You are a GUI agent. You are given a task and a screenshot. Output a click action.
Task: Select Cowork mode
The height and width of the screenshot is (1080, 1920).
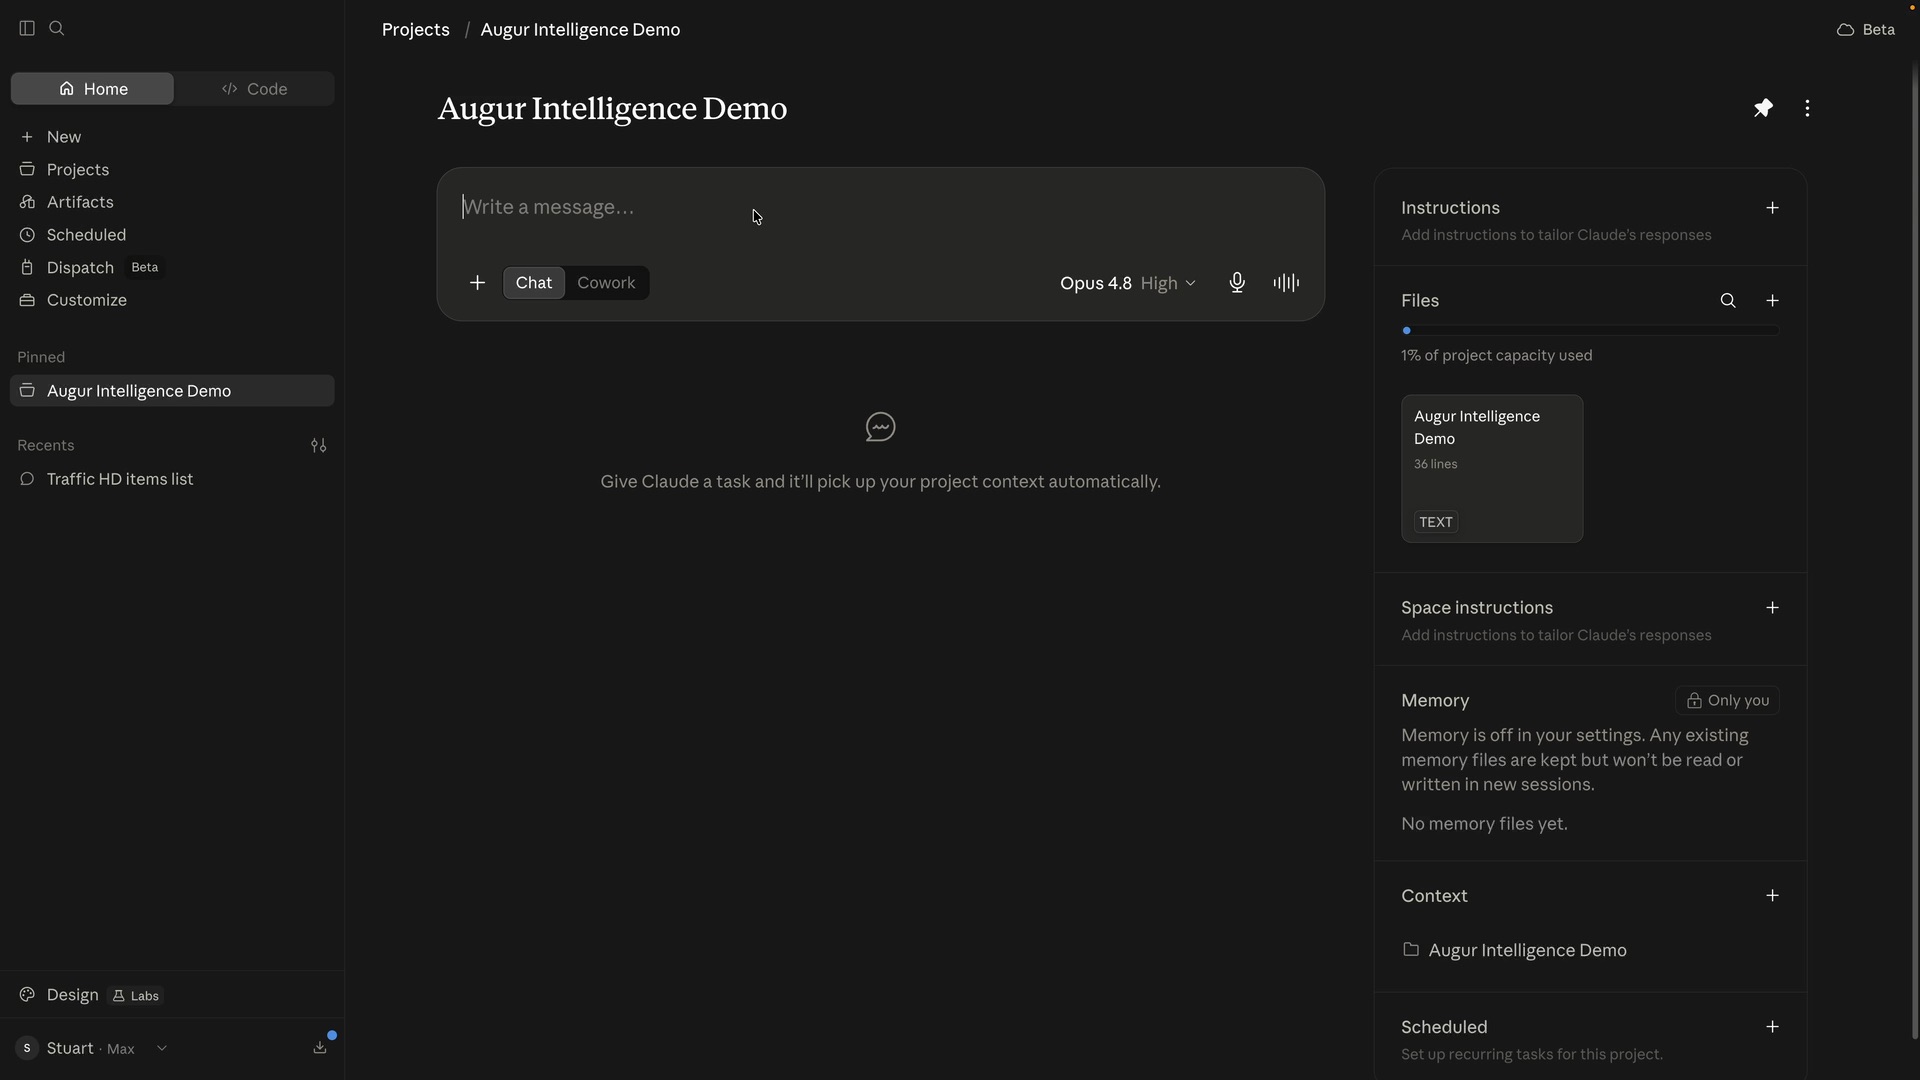point(606,283)
